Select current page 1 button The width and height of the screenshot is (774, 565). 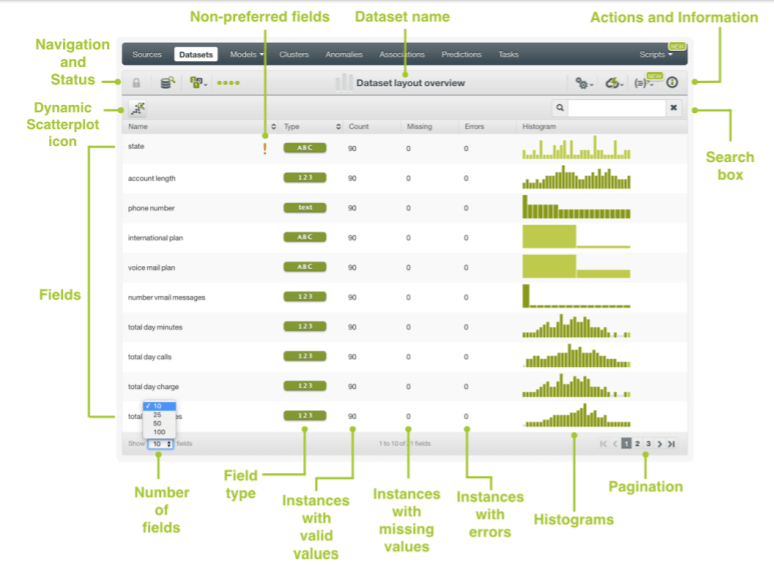626,444
